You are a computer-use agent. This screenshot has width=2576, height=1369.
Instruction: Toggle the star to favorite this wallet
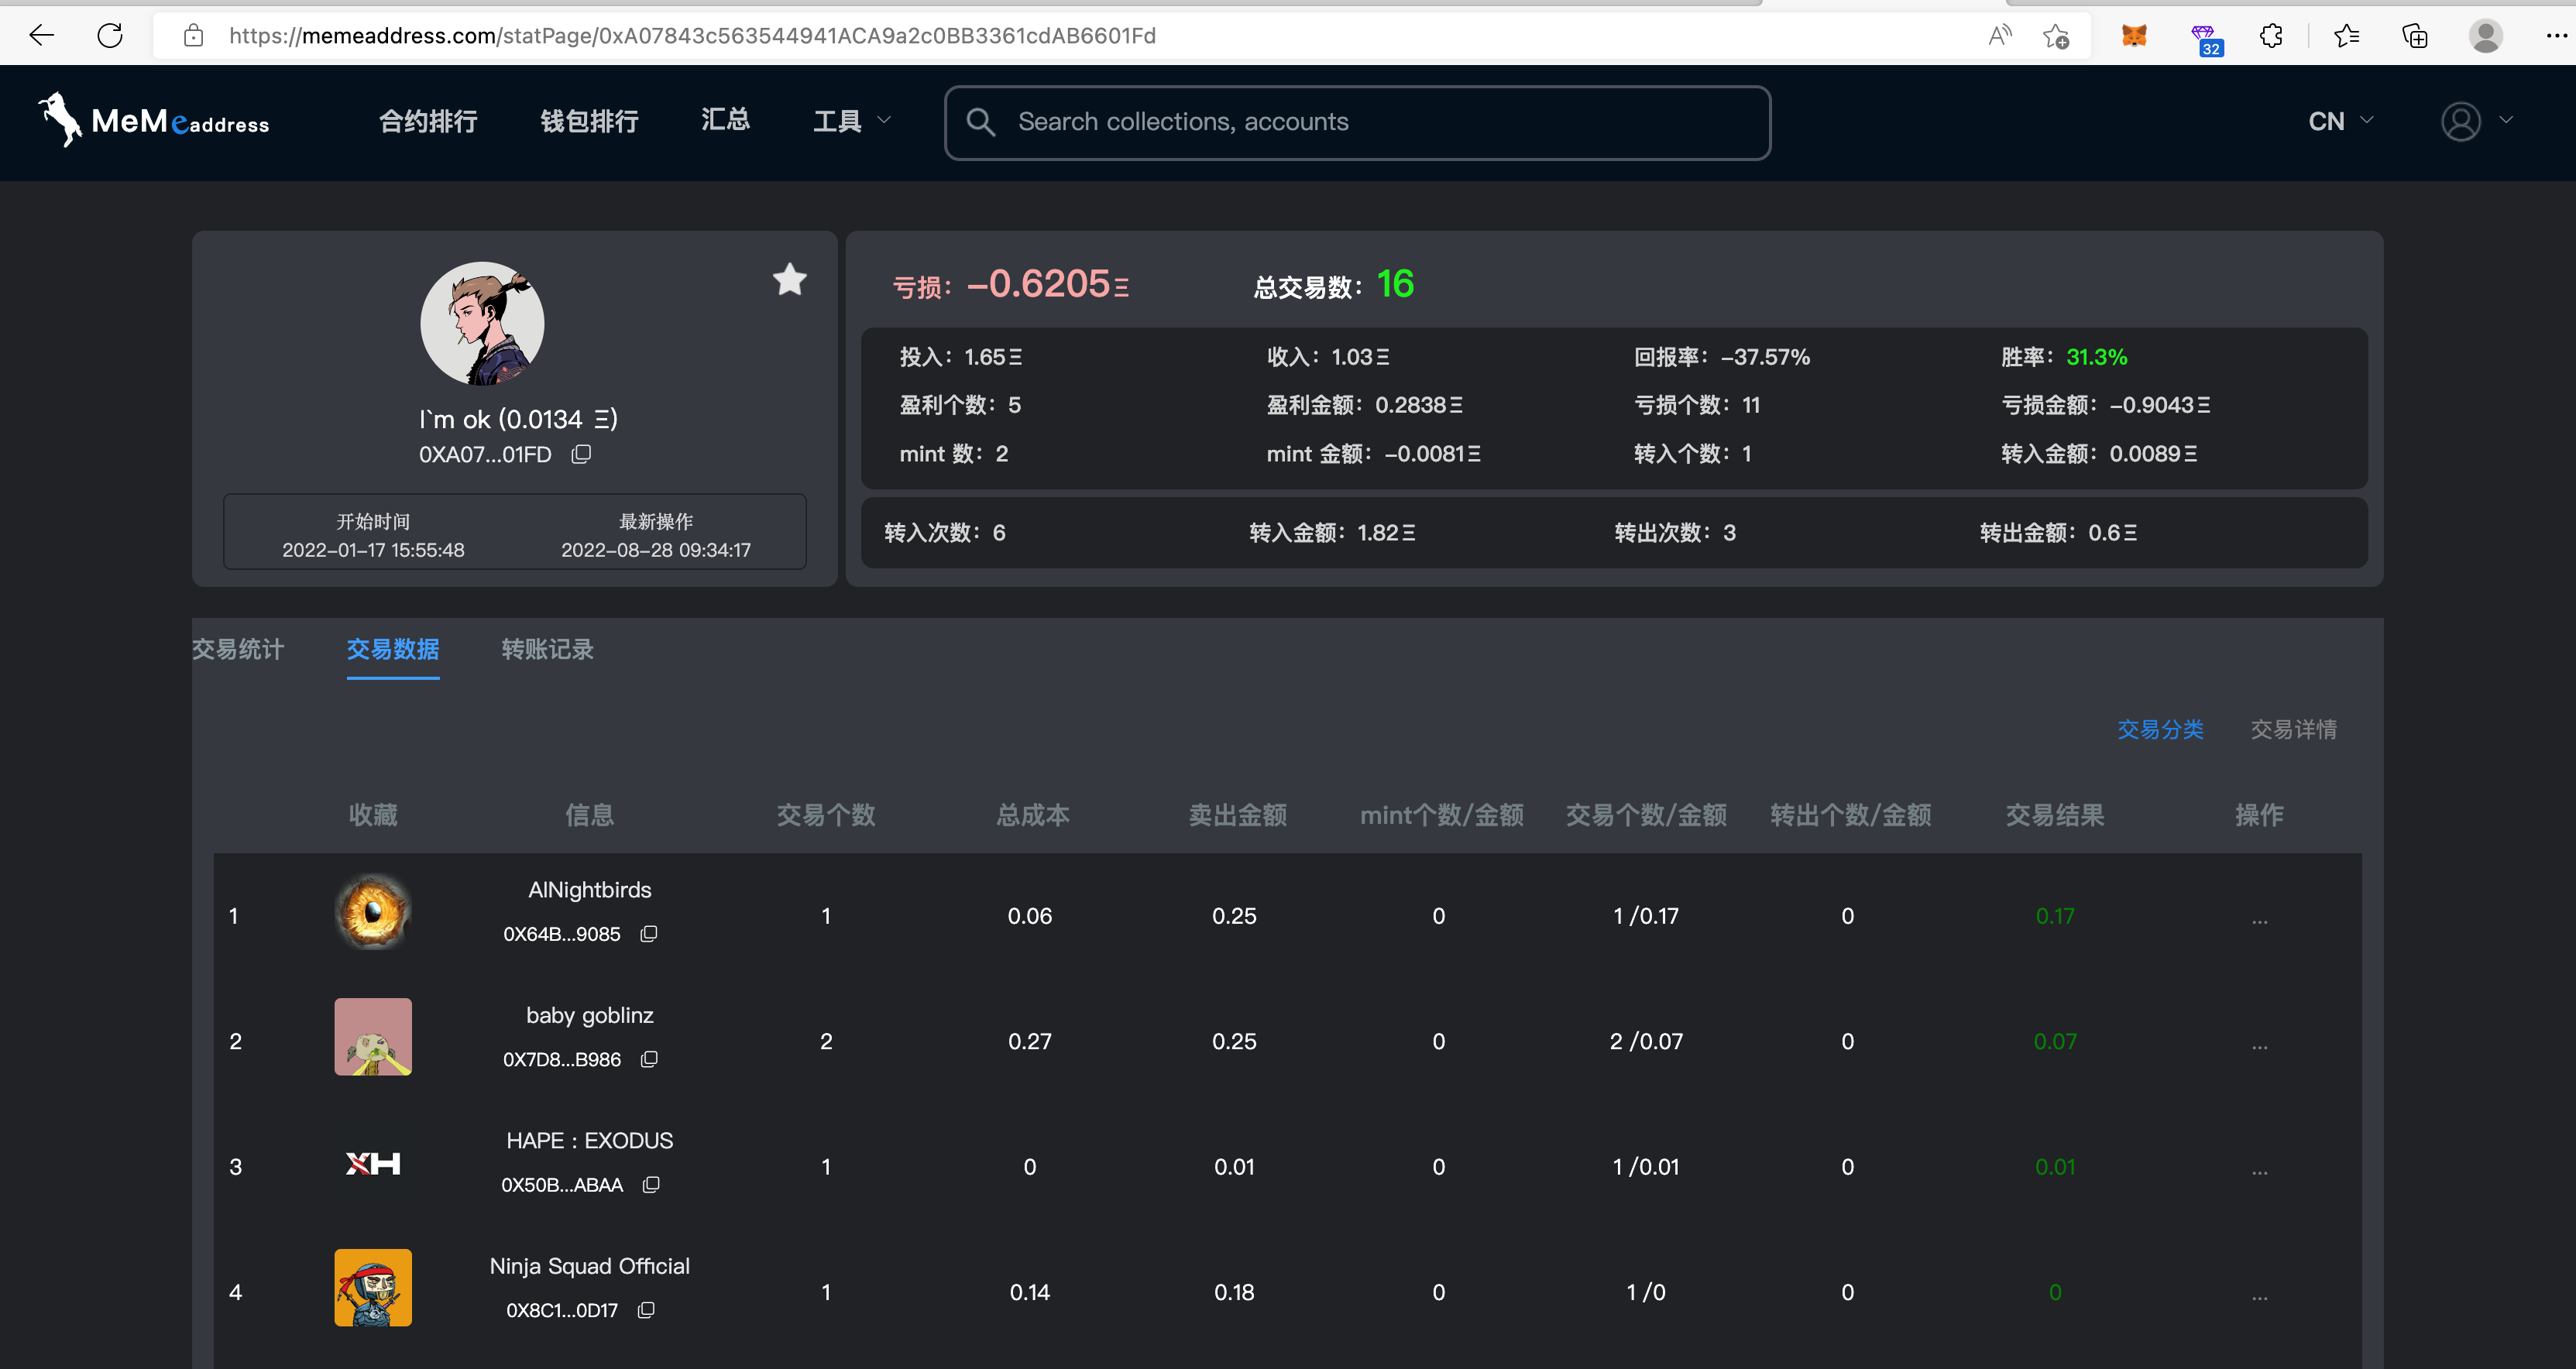(790, 280)
